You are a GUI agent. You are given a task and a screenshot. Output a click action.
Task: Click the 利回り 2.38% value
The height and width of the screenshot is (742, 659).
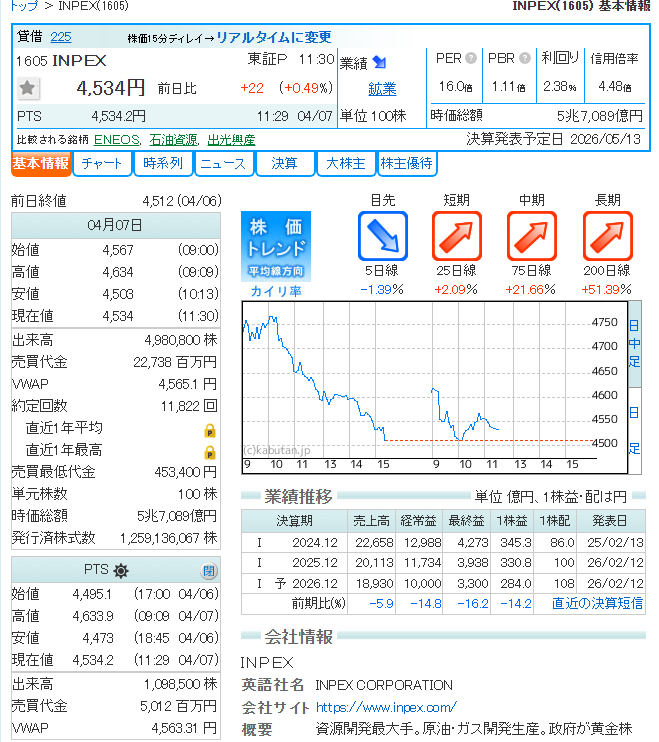pos(560,87)
